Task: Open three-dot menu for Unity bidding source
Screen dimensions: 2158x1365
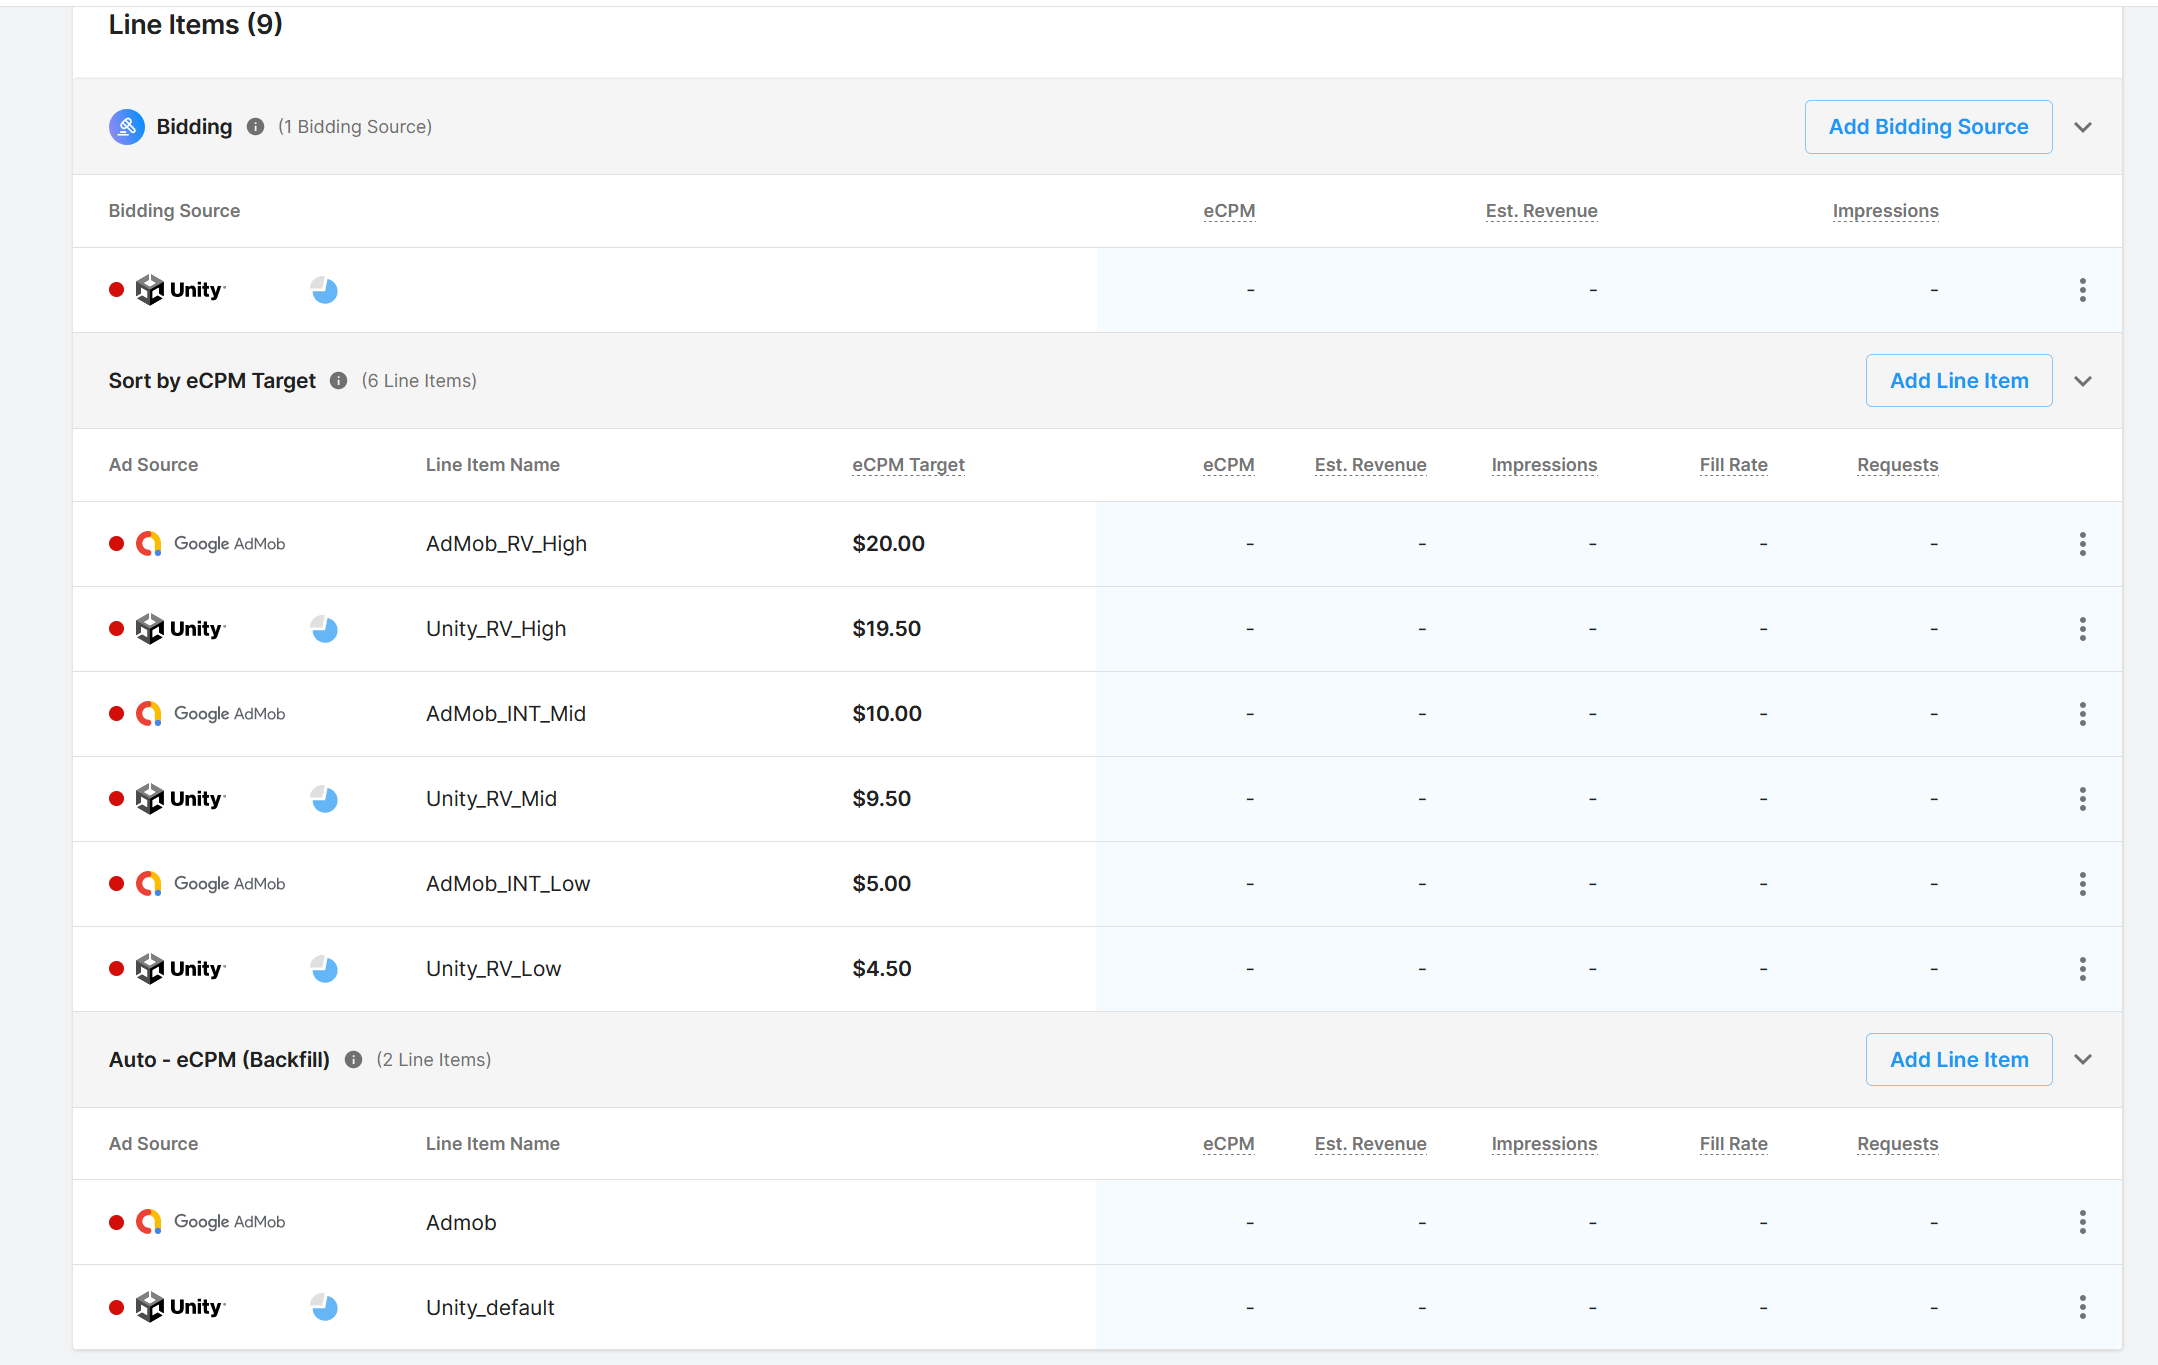Action: click(2082, 290)
